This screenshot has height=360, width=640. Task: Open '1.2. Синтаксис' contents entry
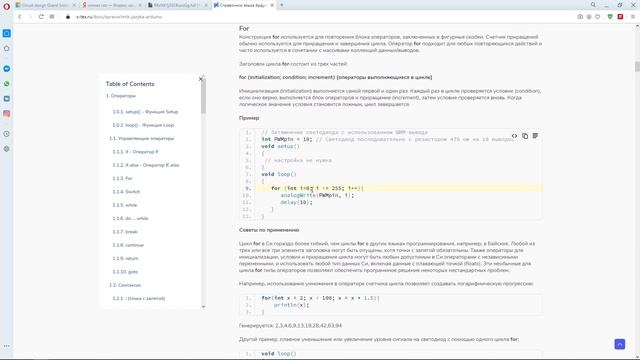(x=125, y=285)
